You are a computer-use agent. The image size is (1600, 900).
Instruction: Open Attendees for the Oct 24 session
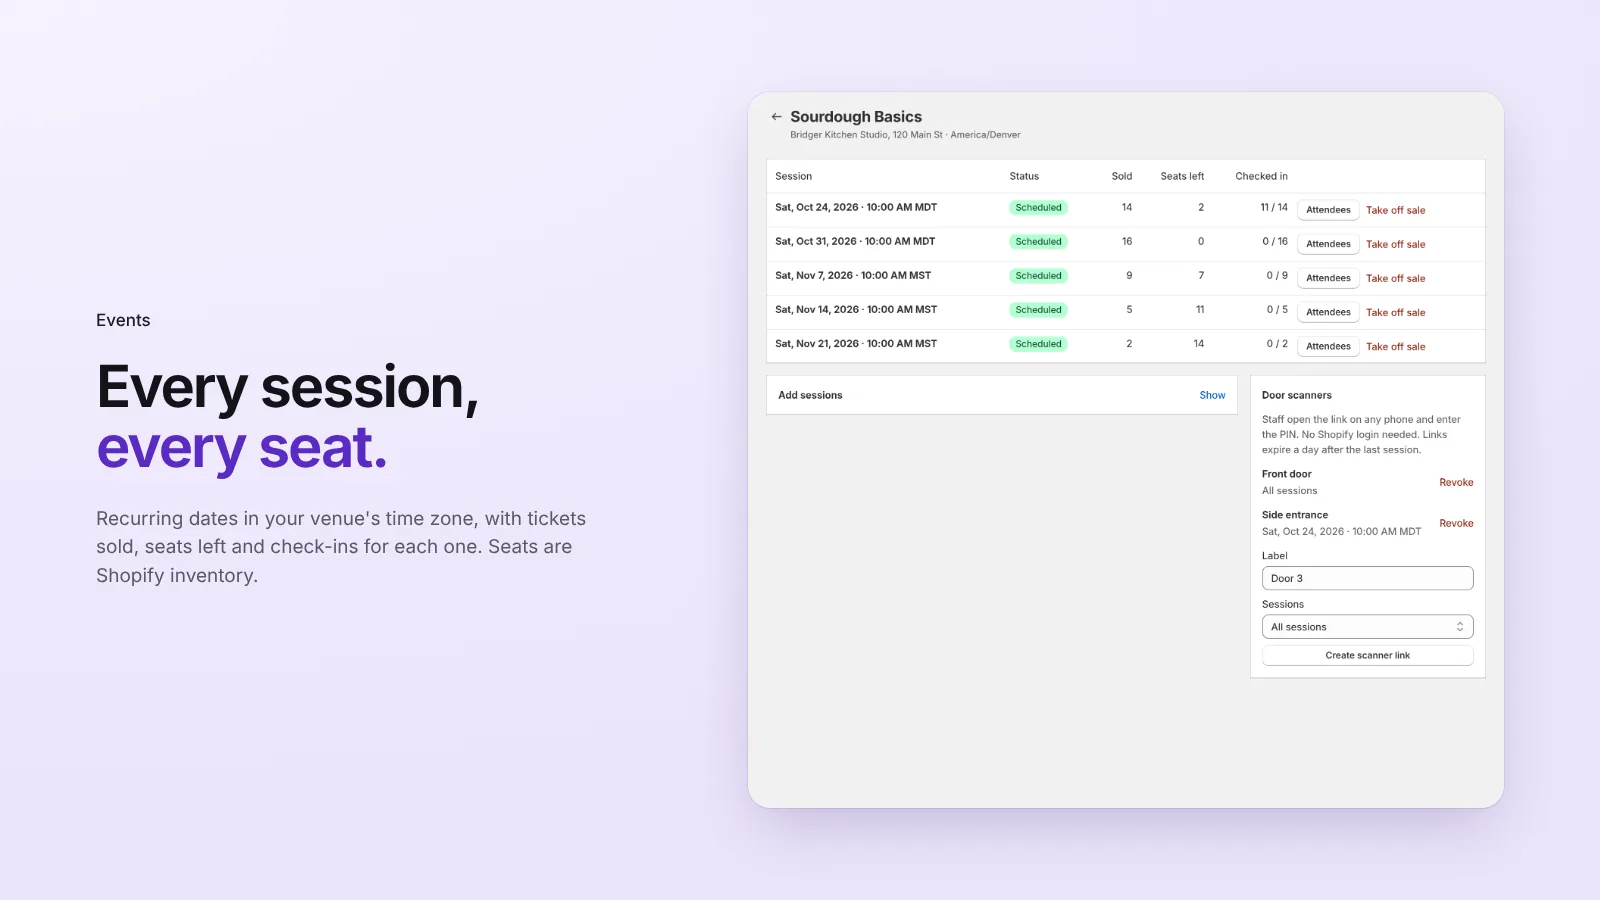click(x=1328, y=210)
